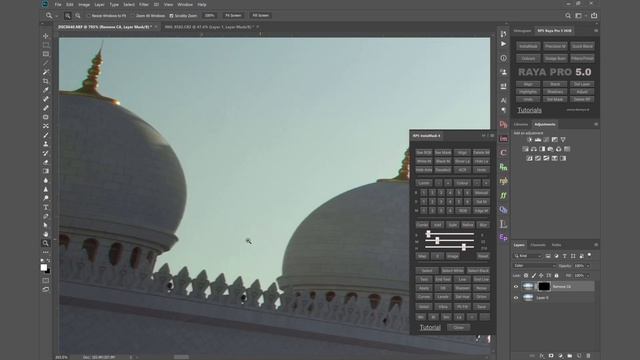640x360 pixels.
Task: Switch to the second document tab
Action: tap(209, 27)
